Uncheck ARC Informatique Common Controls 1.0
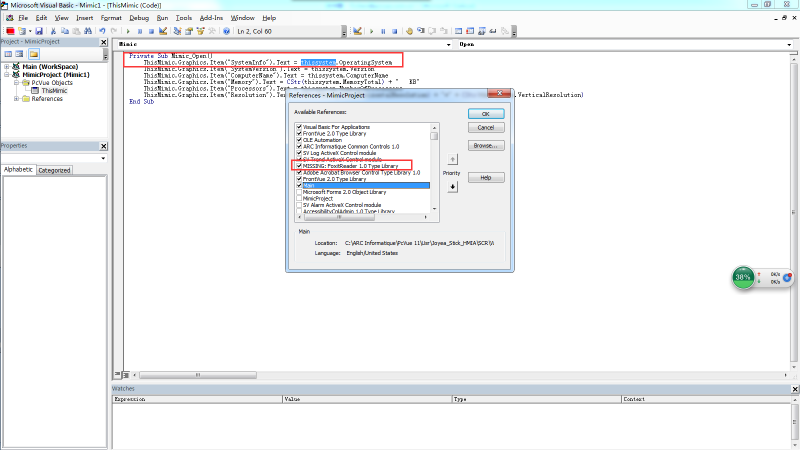 pyautogui.click(x=299, y=146)
